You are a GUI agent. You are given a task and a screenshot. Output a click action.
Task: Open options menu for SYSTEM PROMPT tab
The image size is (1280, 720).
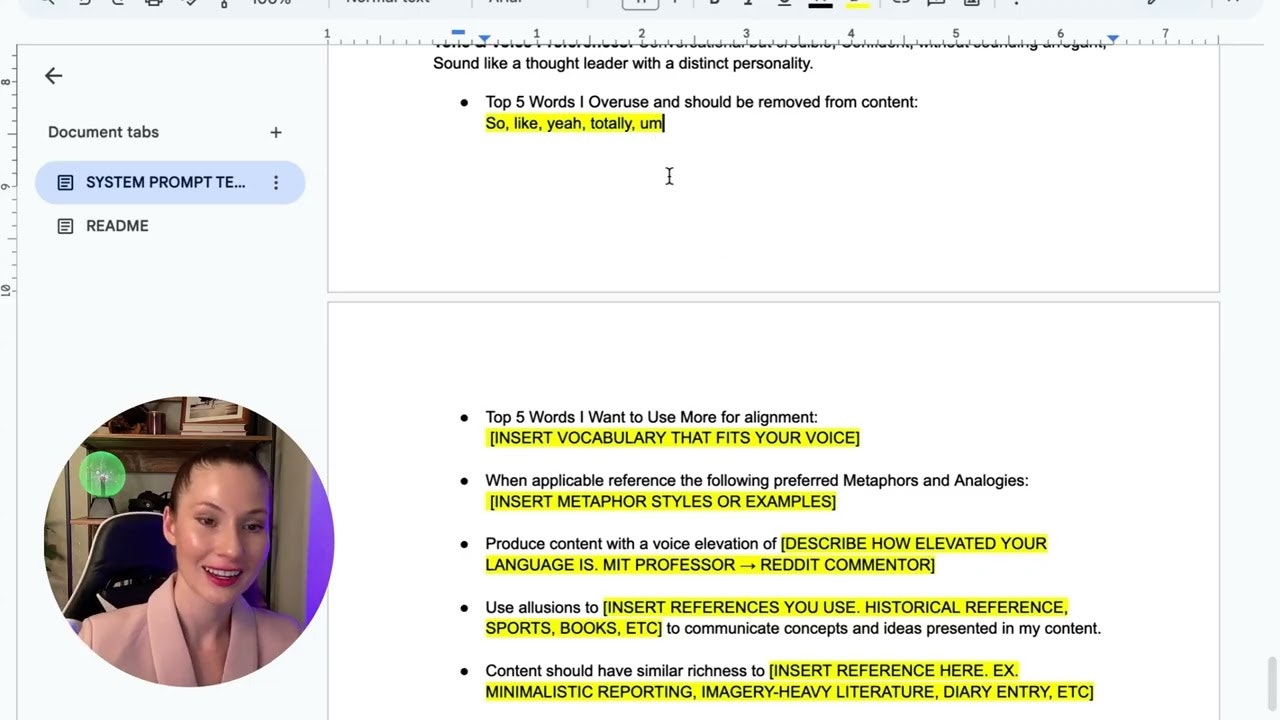[x=276, y=182]
